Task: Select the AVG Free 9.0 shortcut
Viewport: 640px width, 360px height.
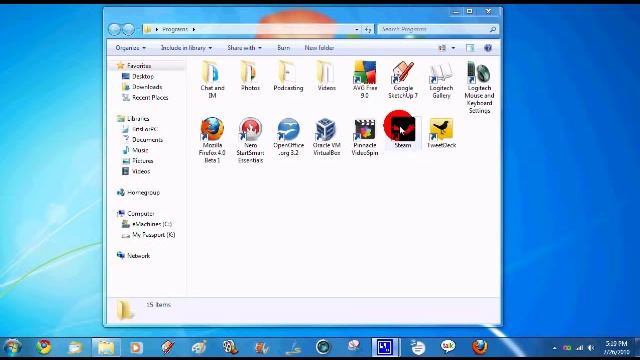Action: (x=364, y=80)
